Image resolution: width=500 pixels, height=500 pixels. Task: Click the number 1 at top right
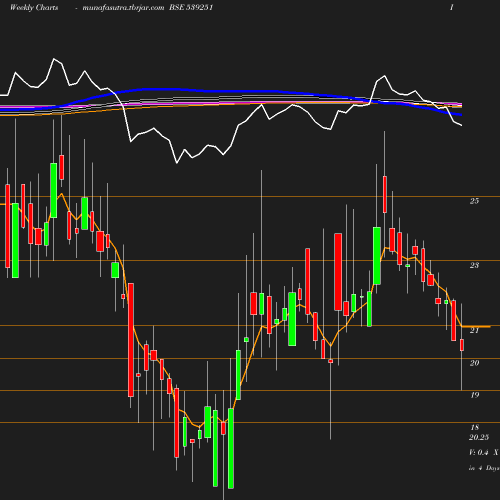(451, 7)
